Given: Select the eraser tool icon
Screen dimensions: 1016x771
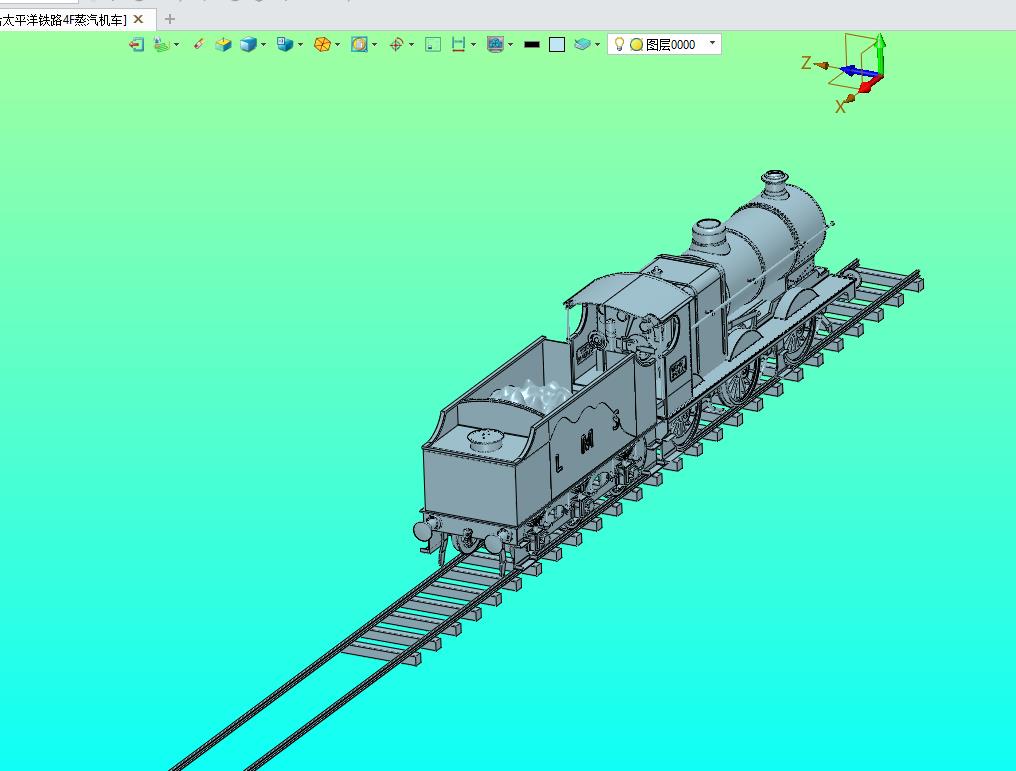Looking at the screenshot, I should click(199, 44).
